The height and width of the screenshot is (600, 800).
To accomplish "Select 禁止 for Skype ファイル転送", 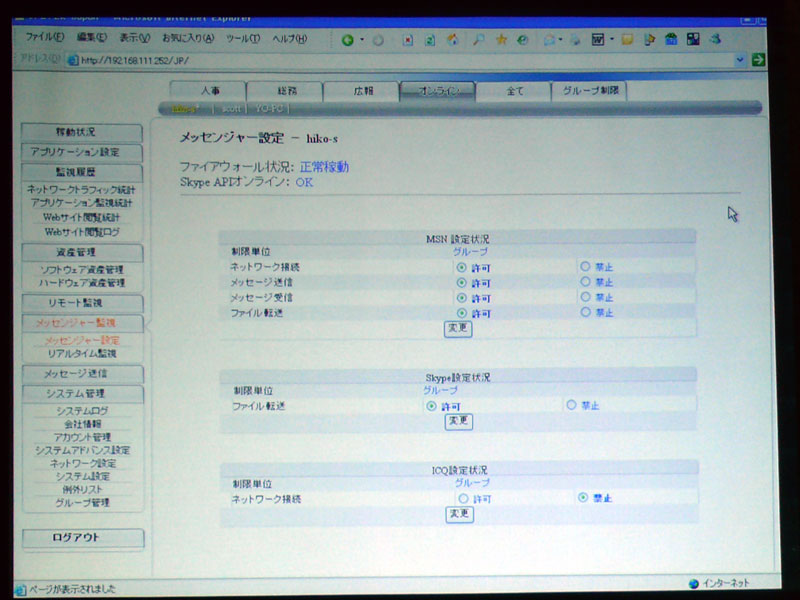I will point(571,405).
